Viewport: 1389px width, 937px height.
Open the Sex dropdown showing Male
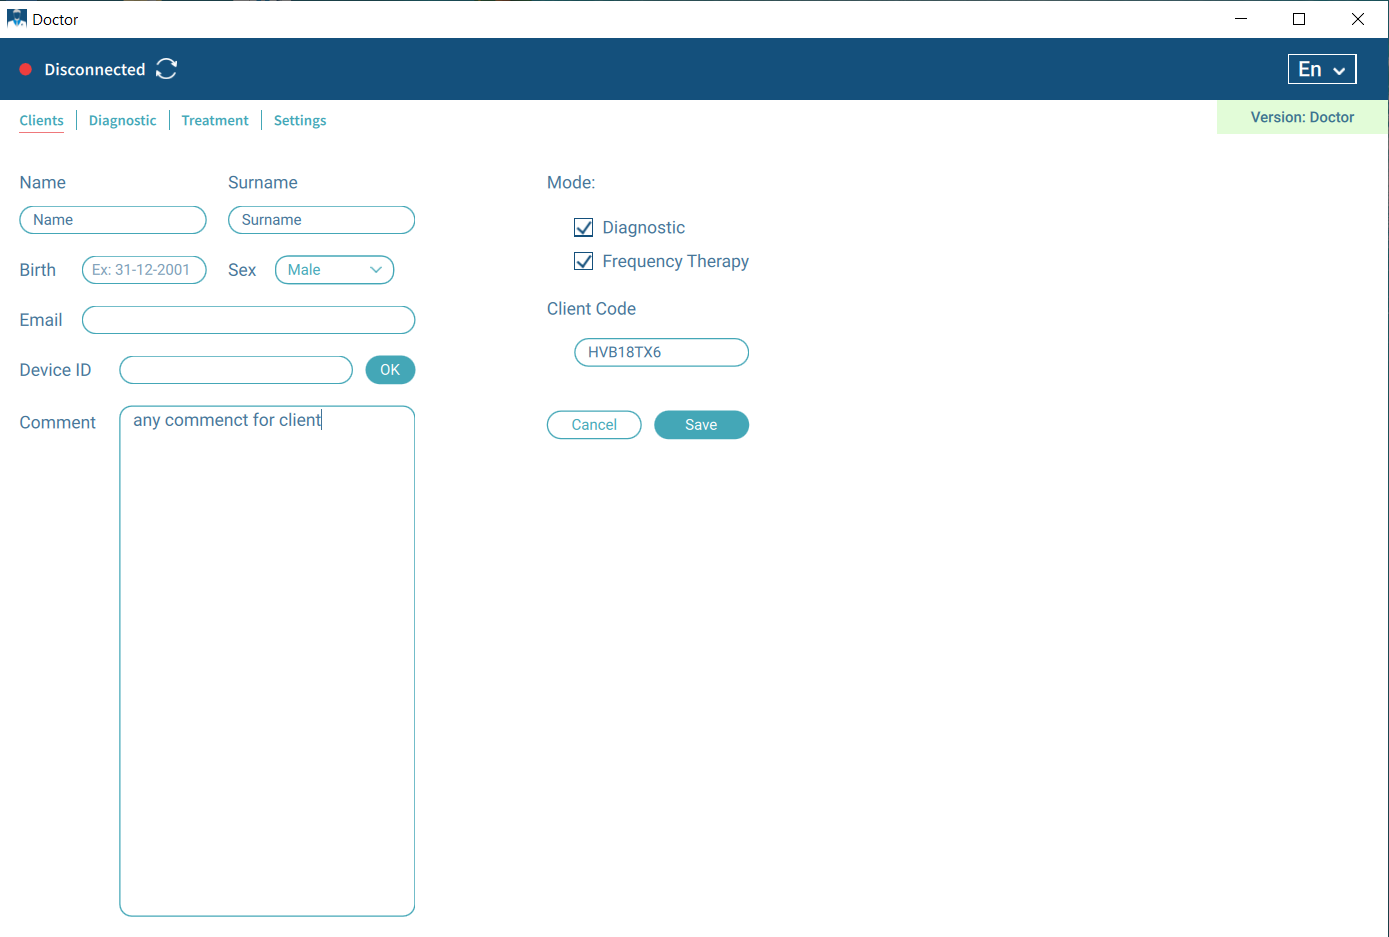pos(334,270)
